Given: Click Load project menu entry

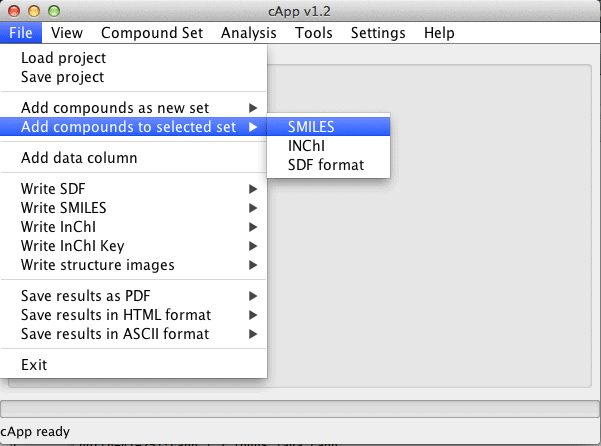Looking at the screenshot, I should point(133,58).
